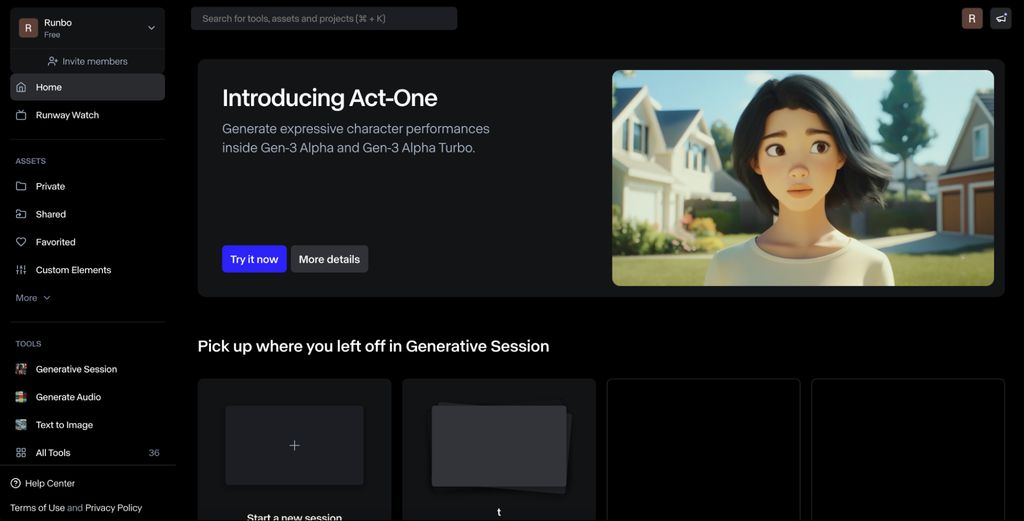Open the user avatar icon top right
The image size is (1024, 521).
(971, 18)
